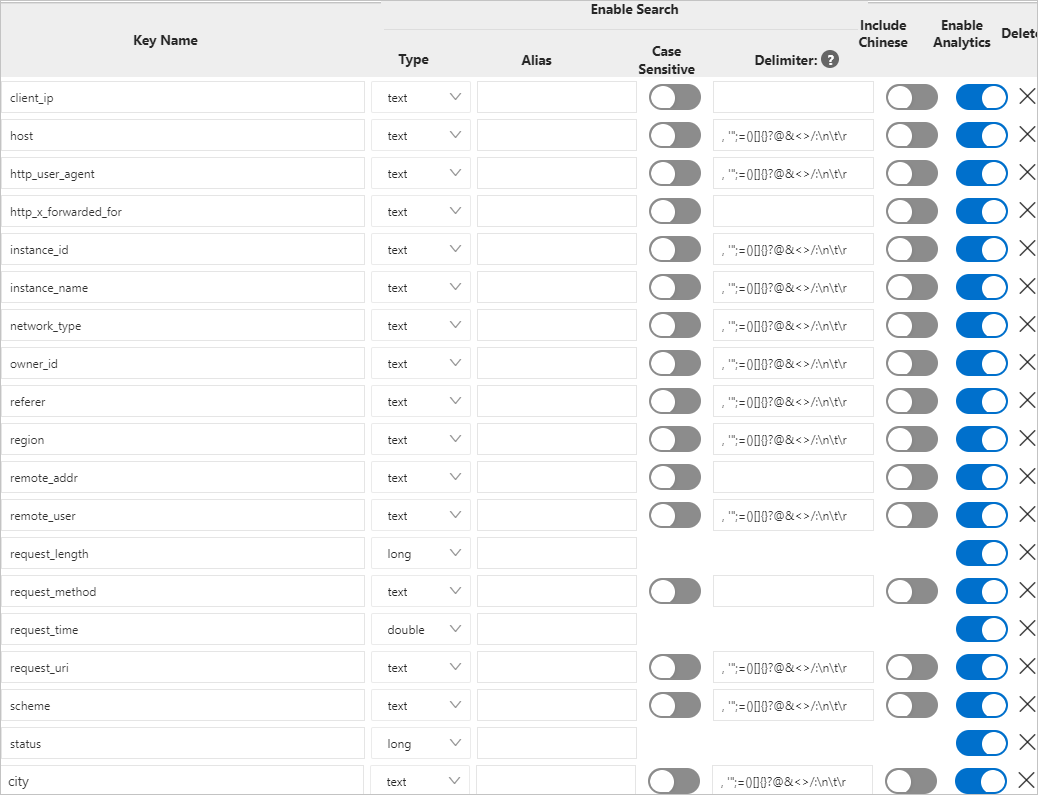Click the Delimiter field for remote_user
The width and height of the screenshot is (1038, 795).
(x=793, y=516)
